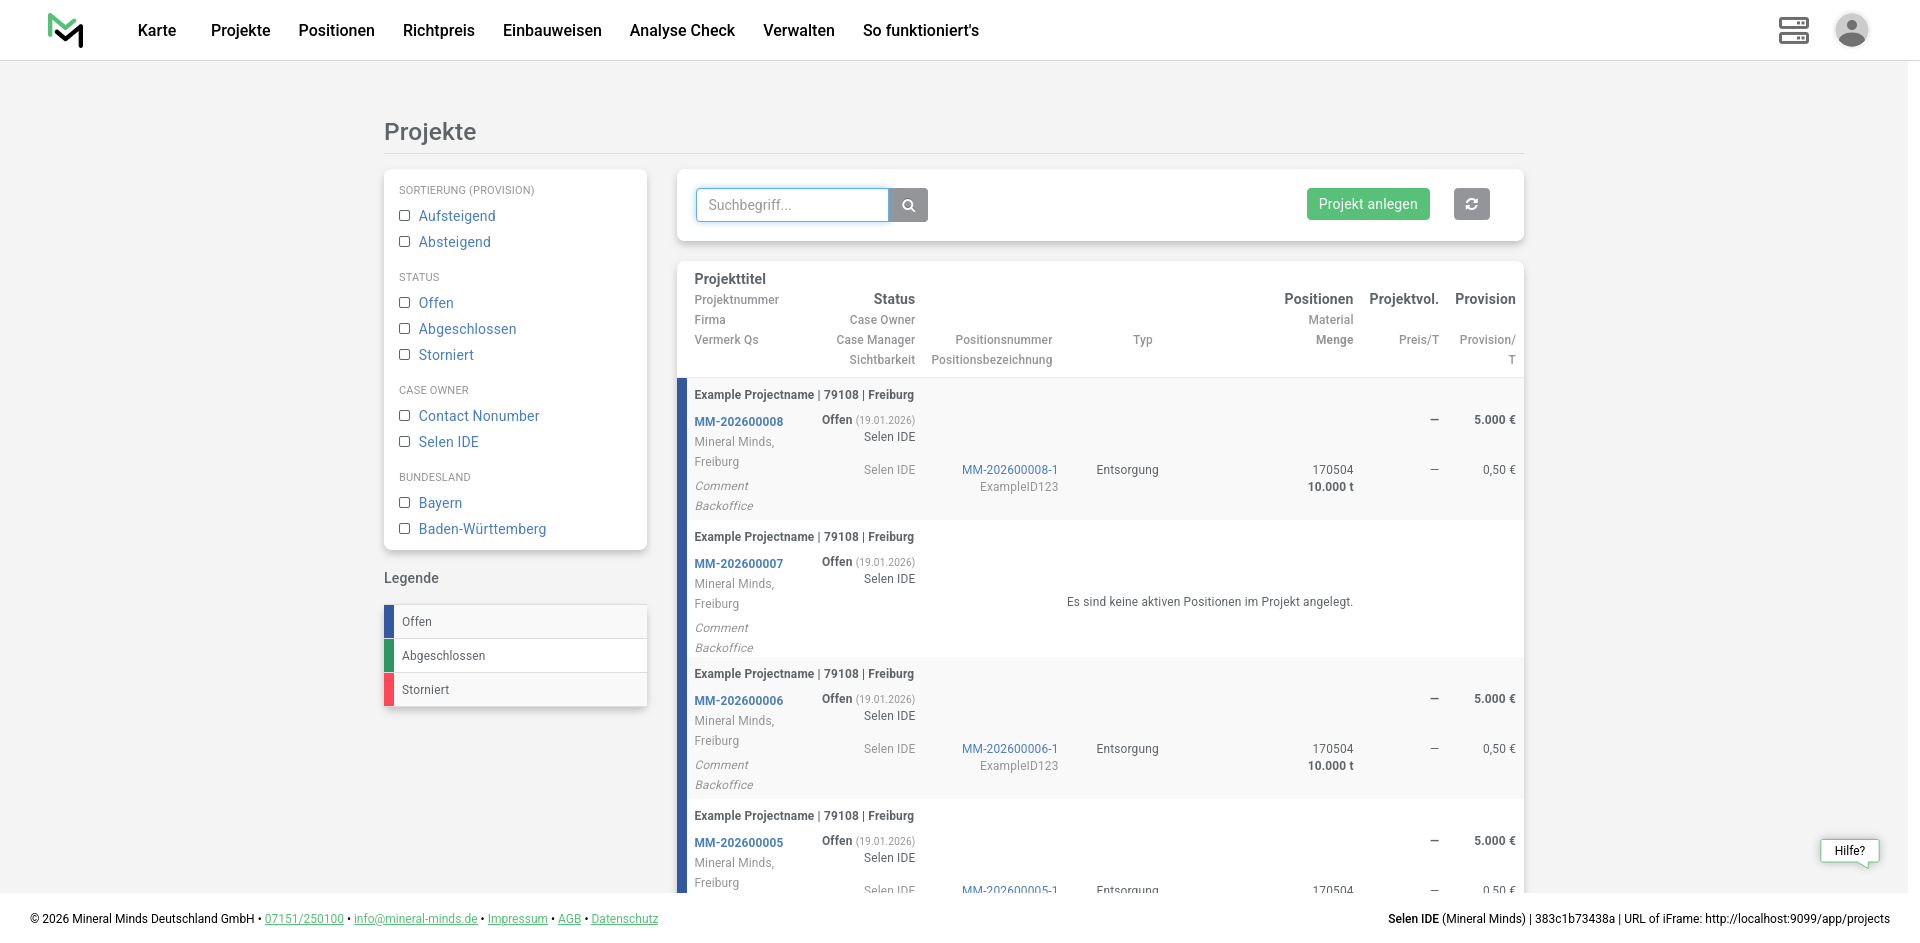Open the Hilfe? help bubble
Viewport: 1920px width, 943px height.
click(x=1849, y=851)
